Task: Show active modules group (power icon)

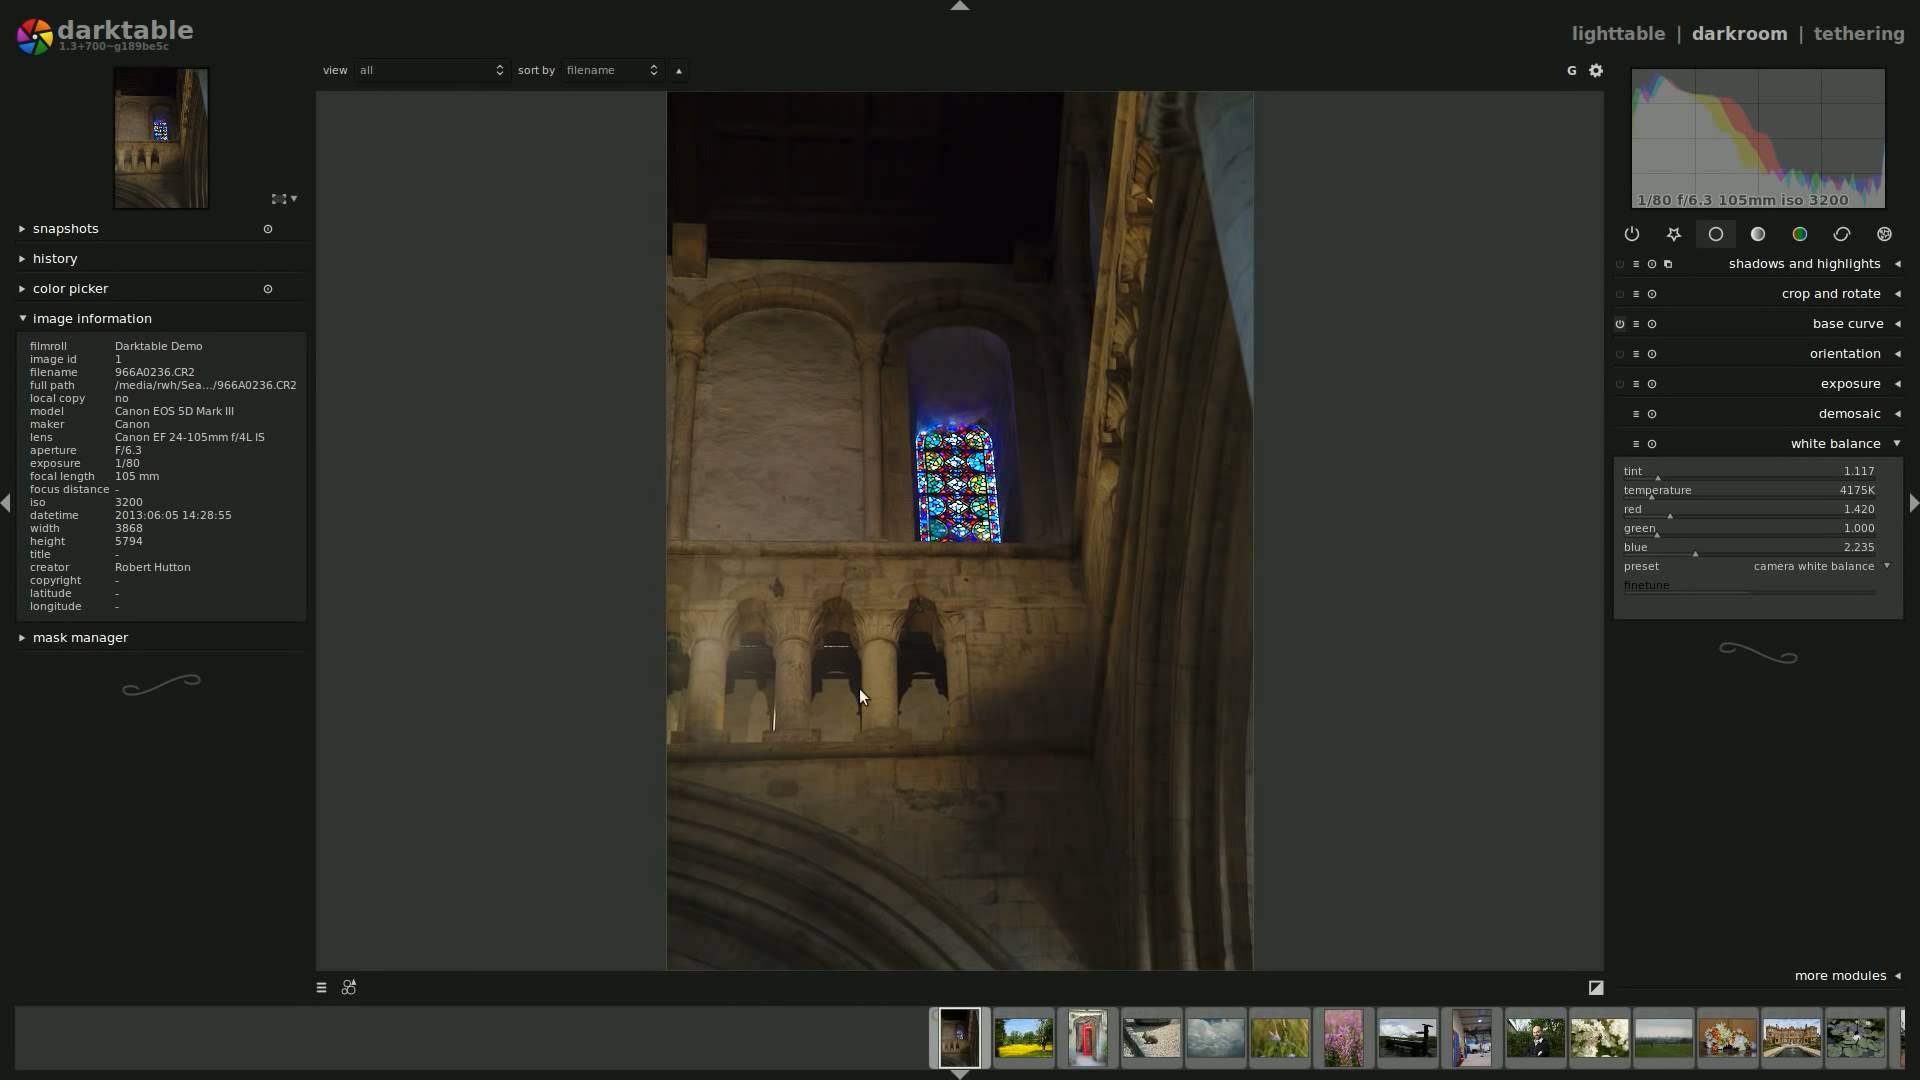Action: (x=1631, y=234)
